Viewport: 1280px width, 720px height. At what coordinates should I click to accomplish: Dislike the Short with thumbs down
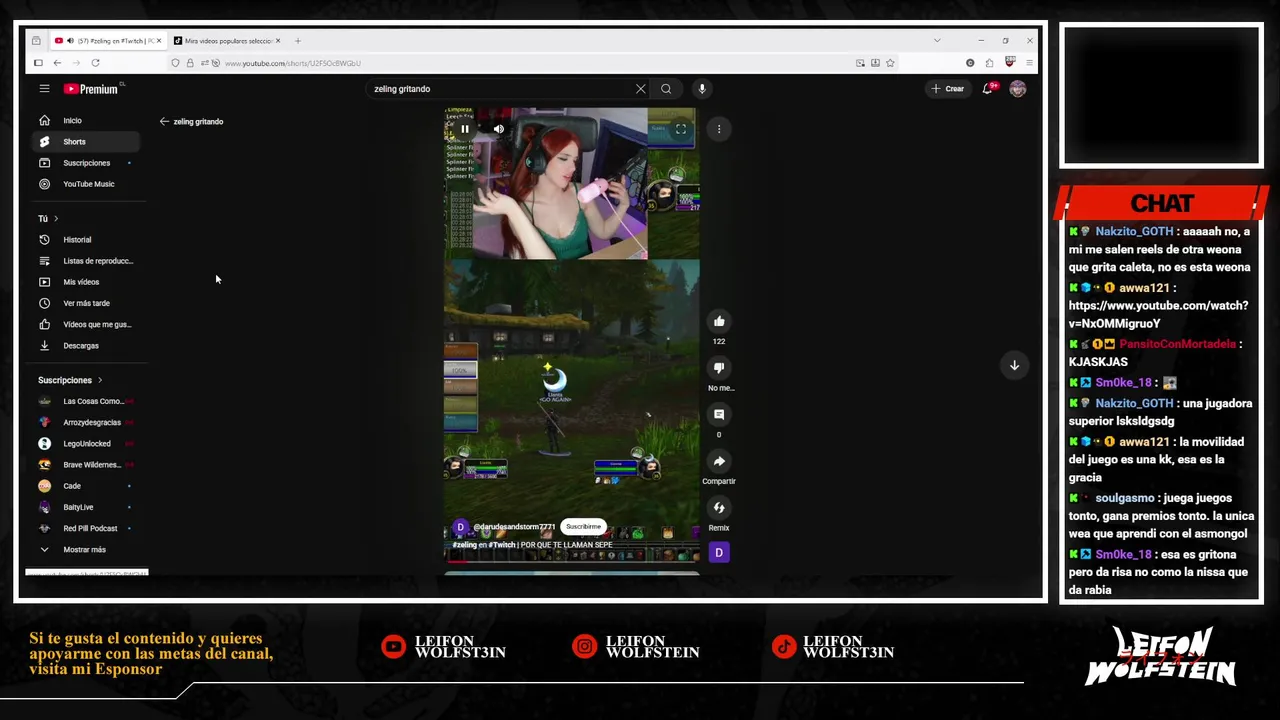[719, 368]
